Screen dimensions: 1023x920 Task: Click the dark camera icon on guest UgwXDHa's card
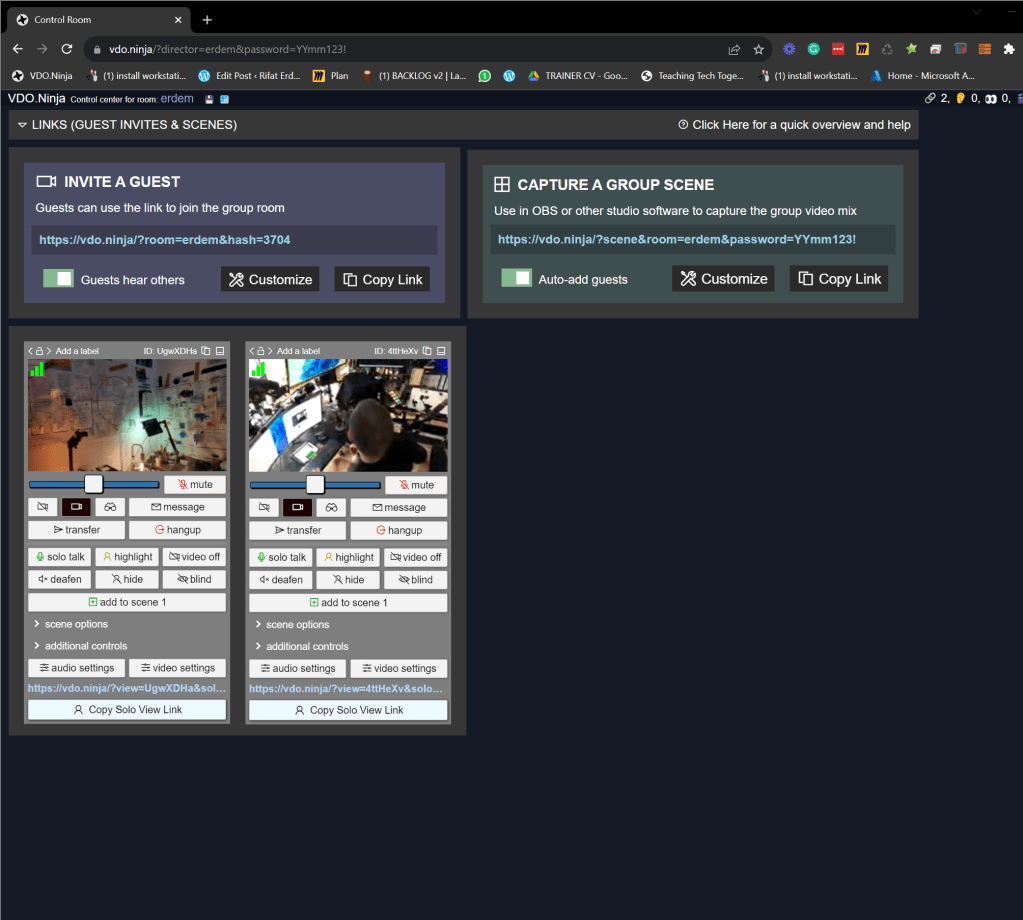(x=76, y=507)
